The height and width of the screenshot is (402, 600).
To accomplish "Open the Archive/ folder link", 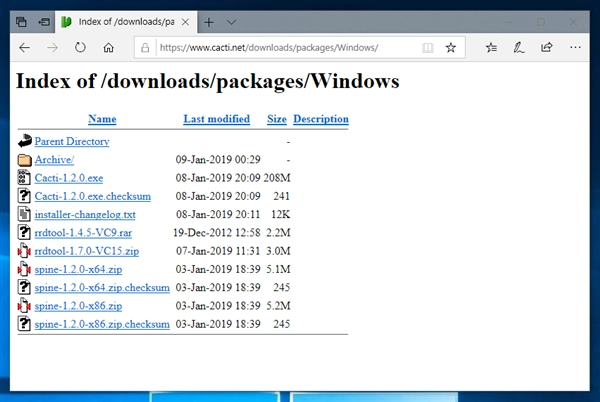I will 54,159.
